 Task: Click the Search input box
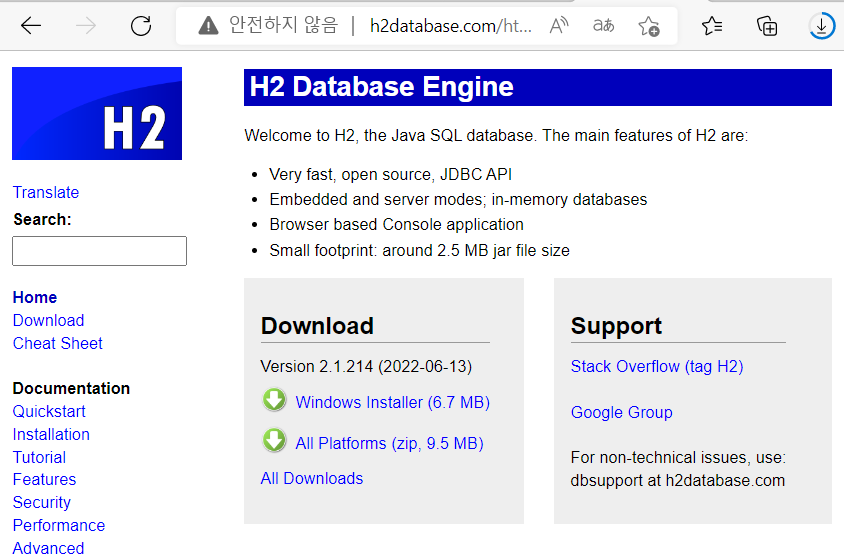[x=100, y=251]
